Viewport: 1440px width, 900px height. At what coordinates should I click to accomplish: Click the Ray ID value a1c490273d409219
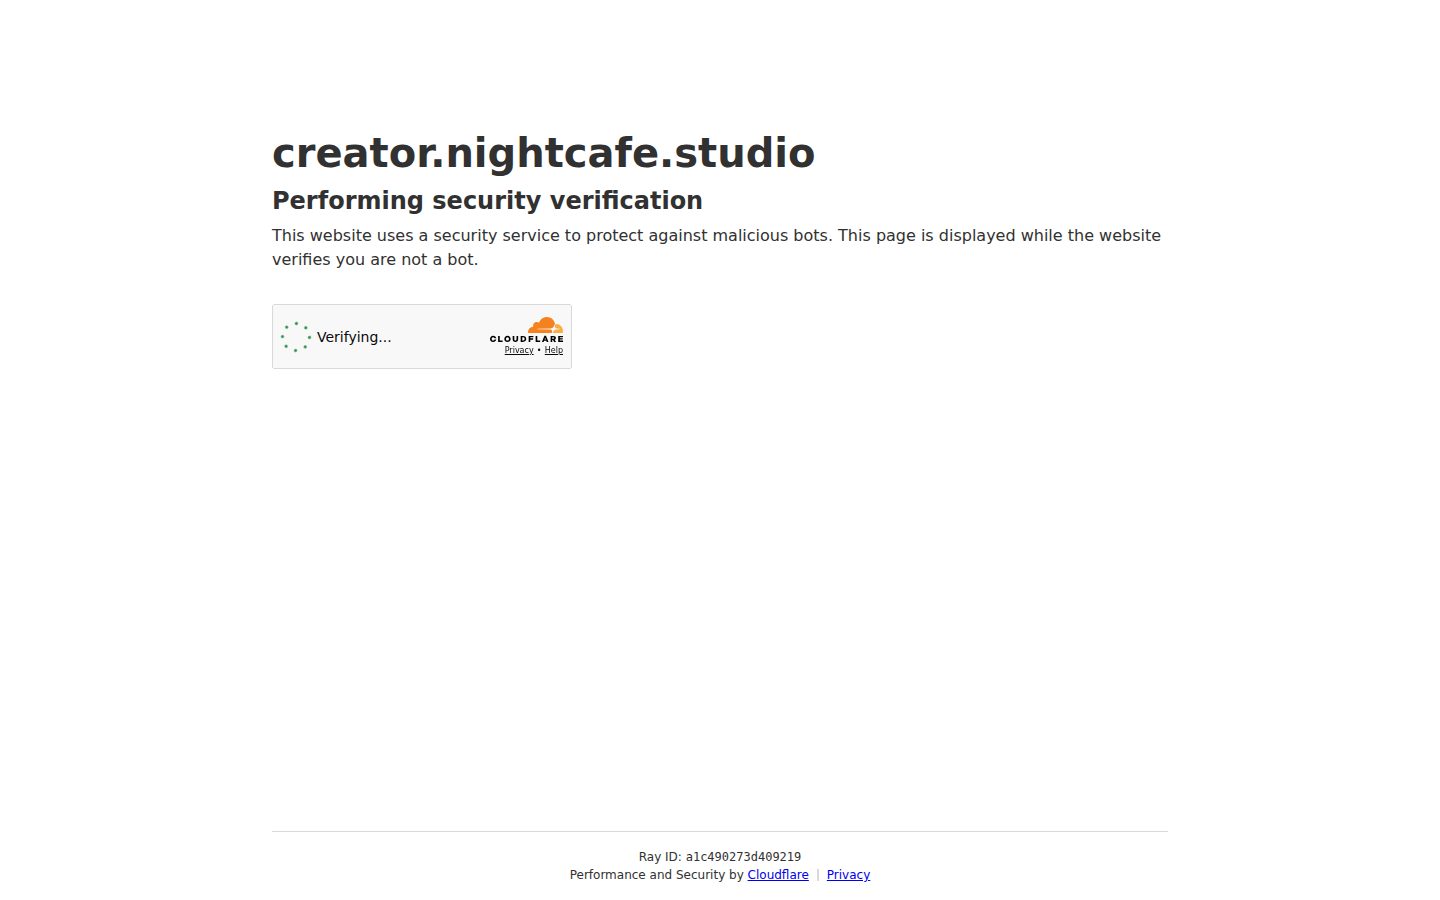click(x=743, y=857)
